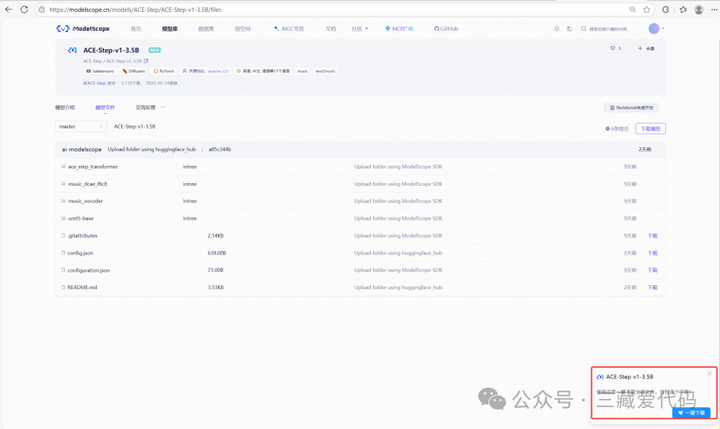Screen dimensions: 720x429
Task: Open the GitHub link in navbar
Action: 446,28
